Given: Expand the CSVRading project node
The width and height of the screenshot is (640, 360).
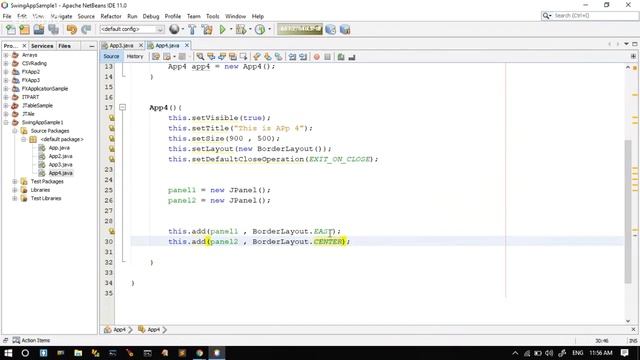Looking at the screenshot, I should click(x=6, y=63).
